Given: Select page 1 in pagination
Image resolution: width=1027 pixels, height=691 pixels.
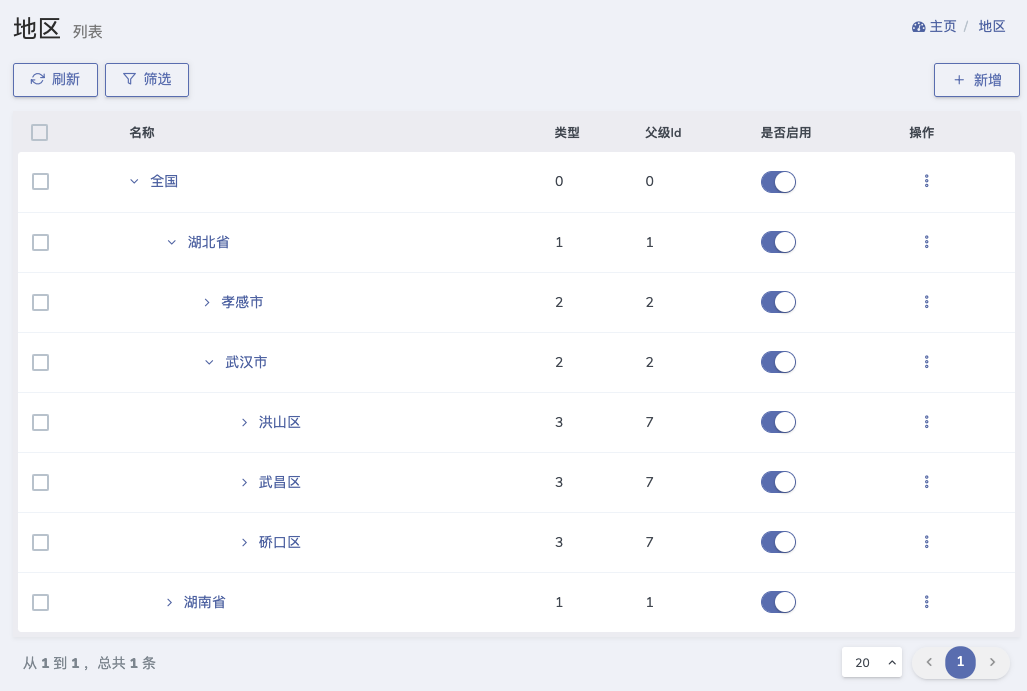Looking at the screenshot, I should coord(960,662).
